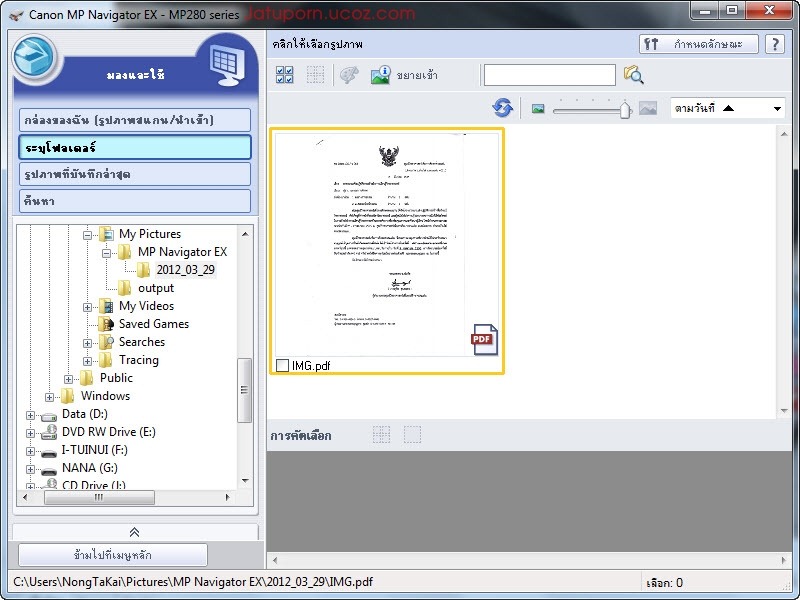Select the ระบุโฟลเดอร์ menu item
Screen dimensions: 800x600
coord(135,147)
